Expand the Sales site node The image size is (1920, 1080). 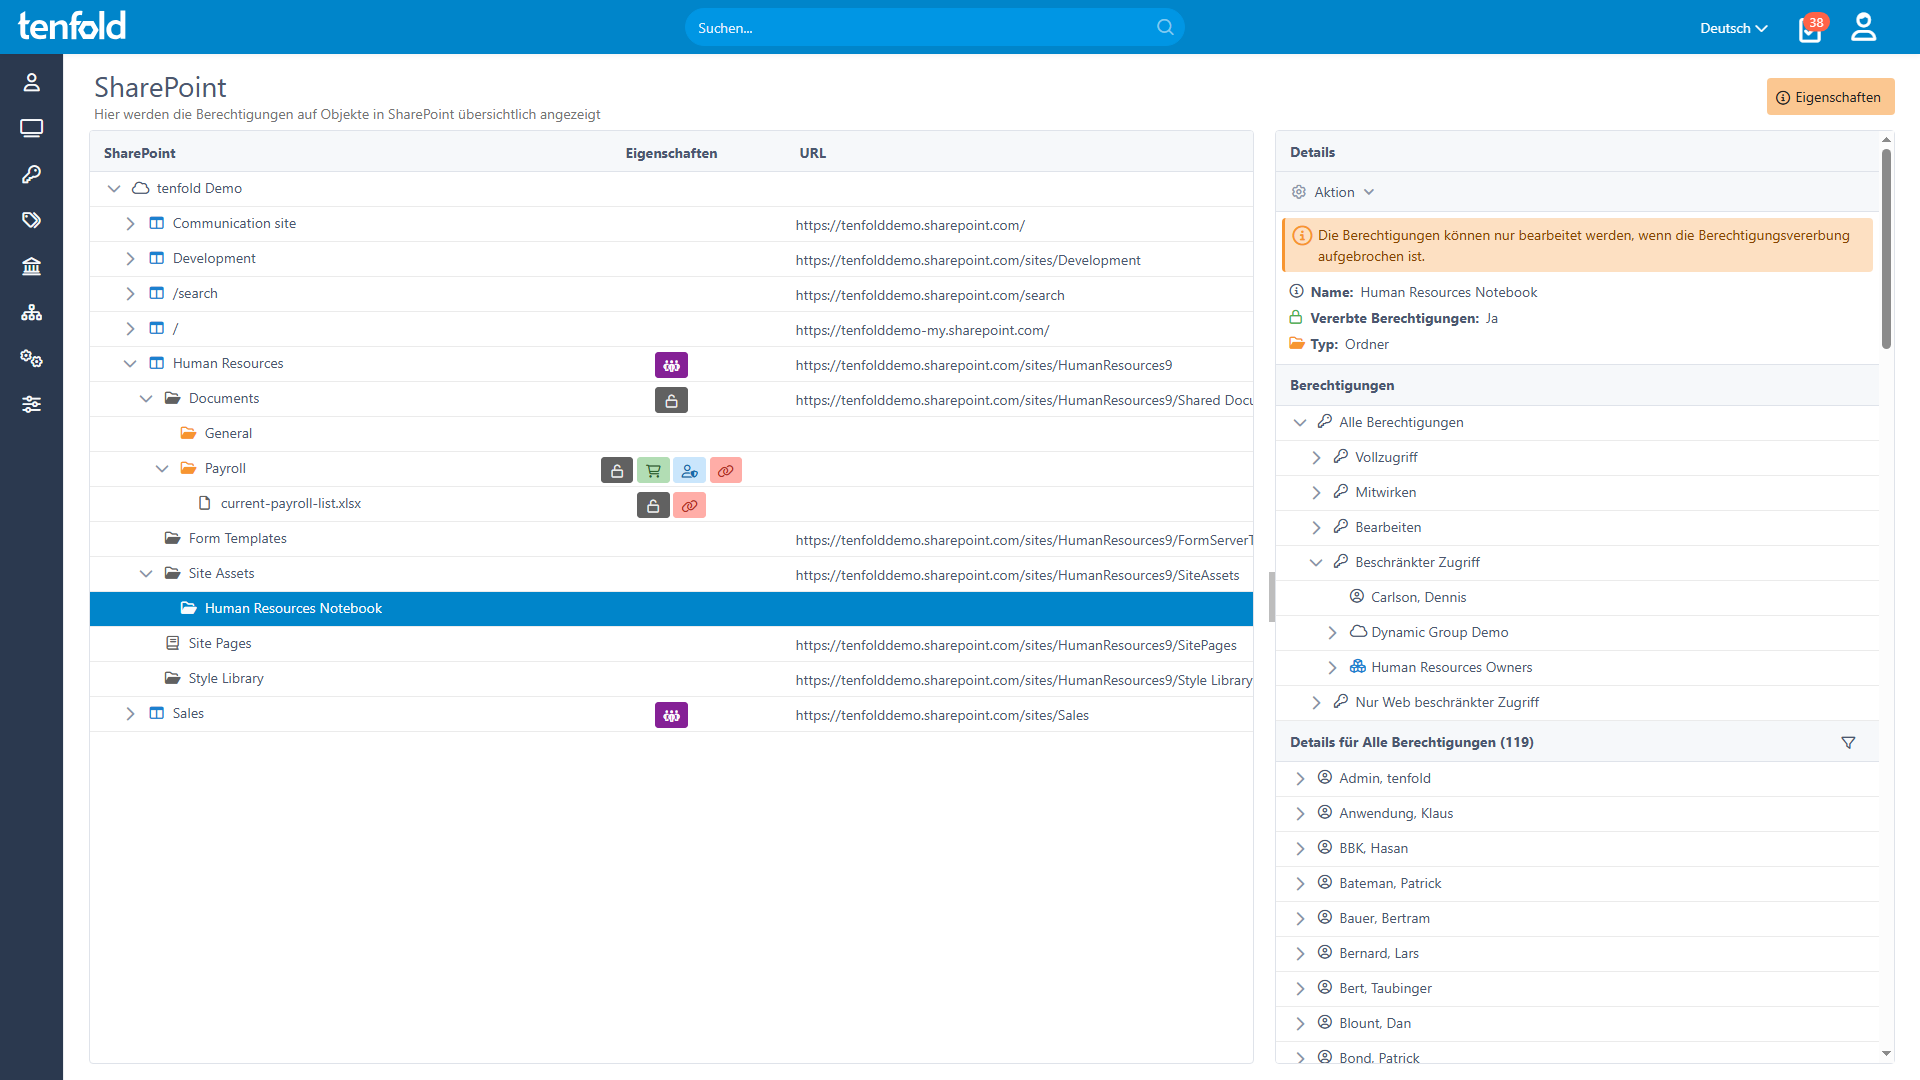[130, 714]
